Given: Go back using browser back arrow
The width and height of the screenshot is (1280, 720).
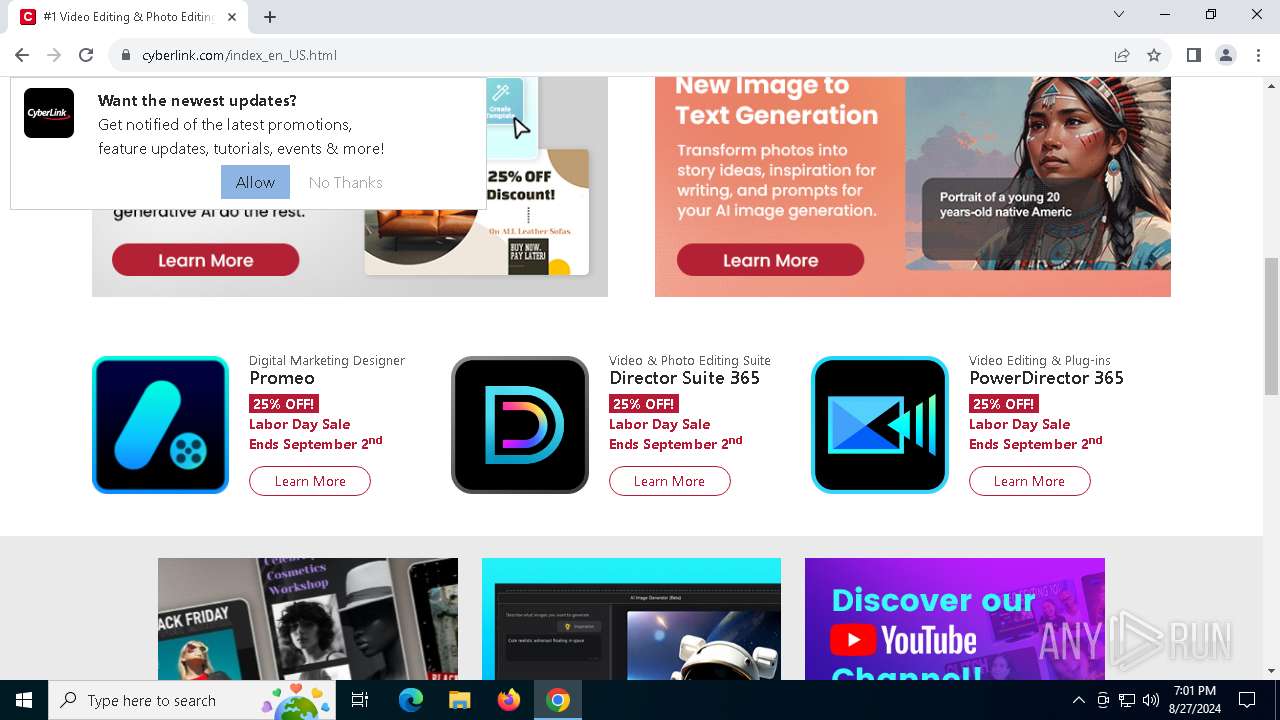Looking at the screenshot, I should pos(22,55).
